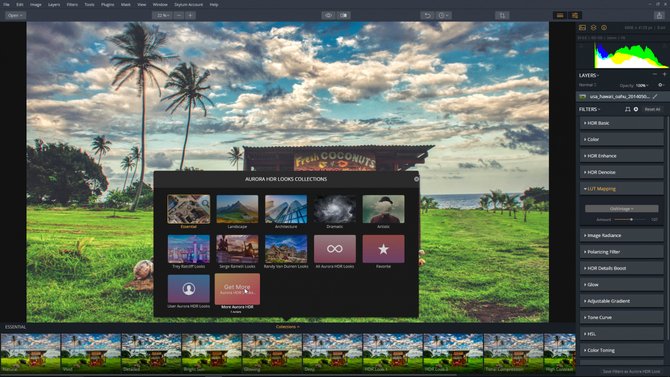Click the Get More Aurora HDR Looks tile
Image resolution: width=670 pixels, height=377 pixels.
[x=237, y=289]
